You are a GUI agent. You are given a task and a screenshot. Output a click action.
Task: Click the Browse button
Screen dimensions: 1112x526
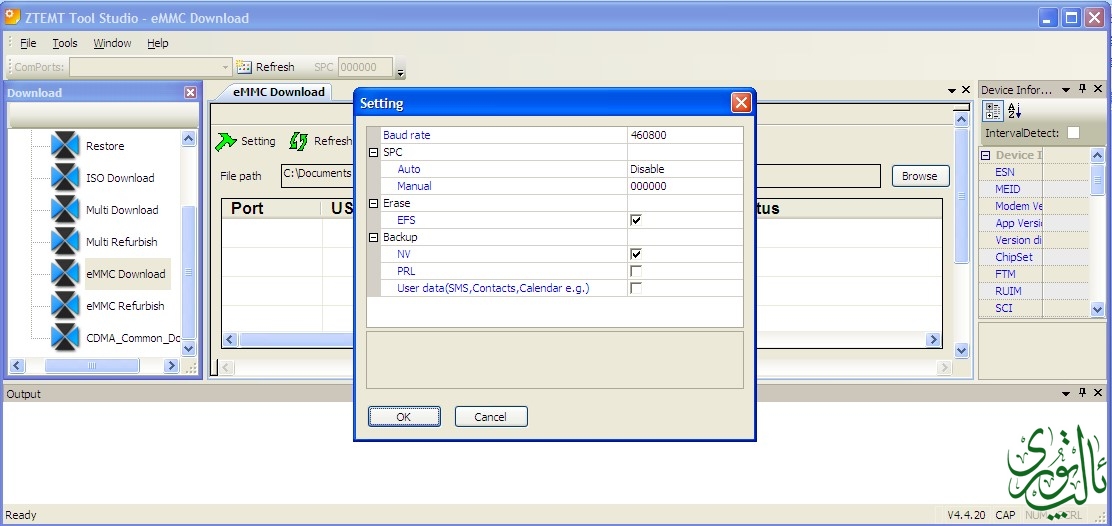pyautogui.click(x=920, y=176)
